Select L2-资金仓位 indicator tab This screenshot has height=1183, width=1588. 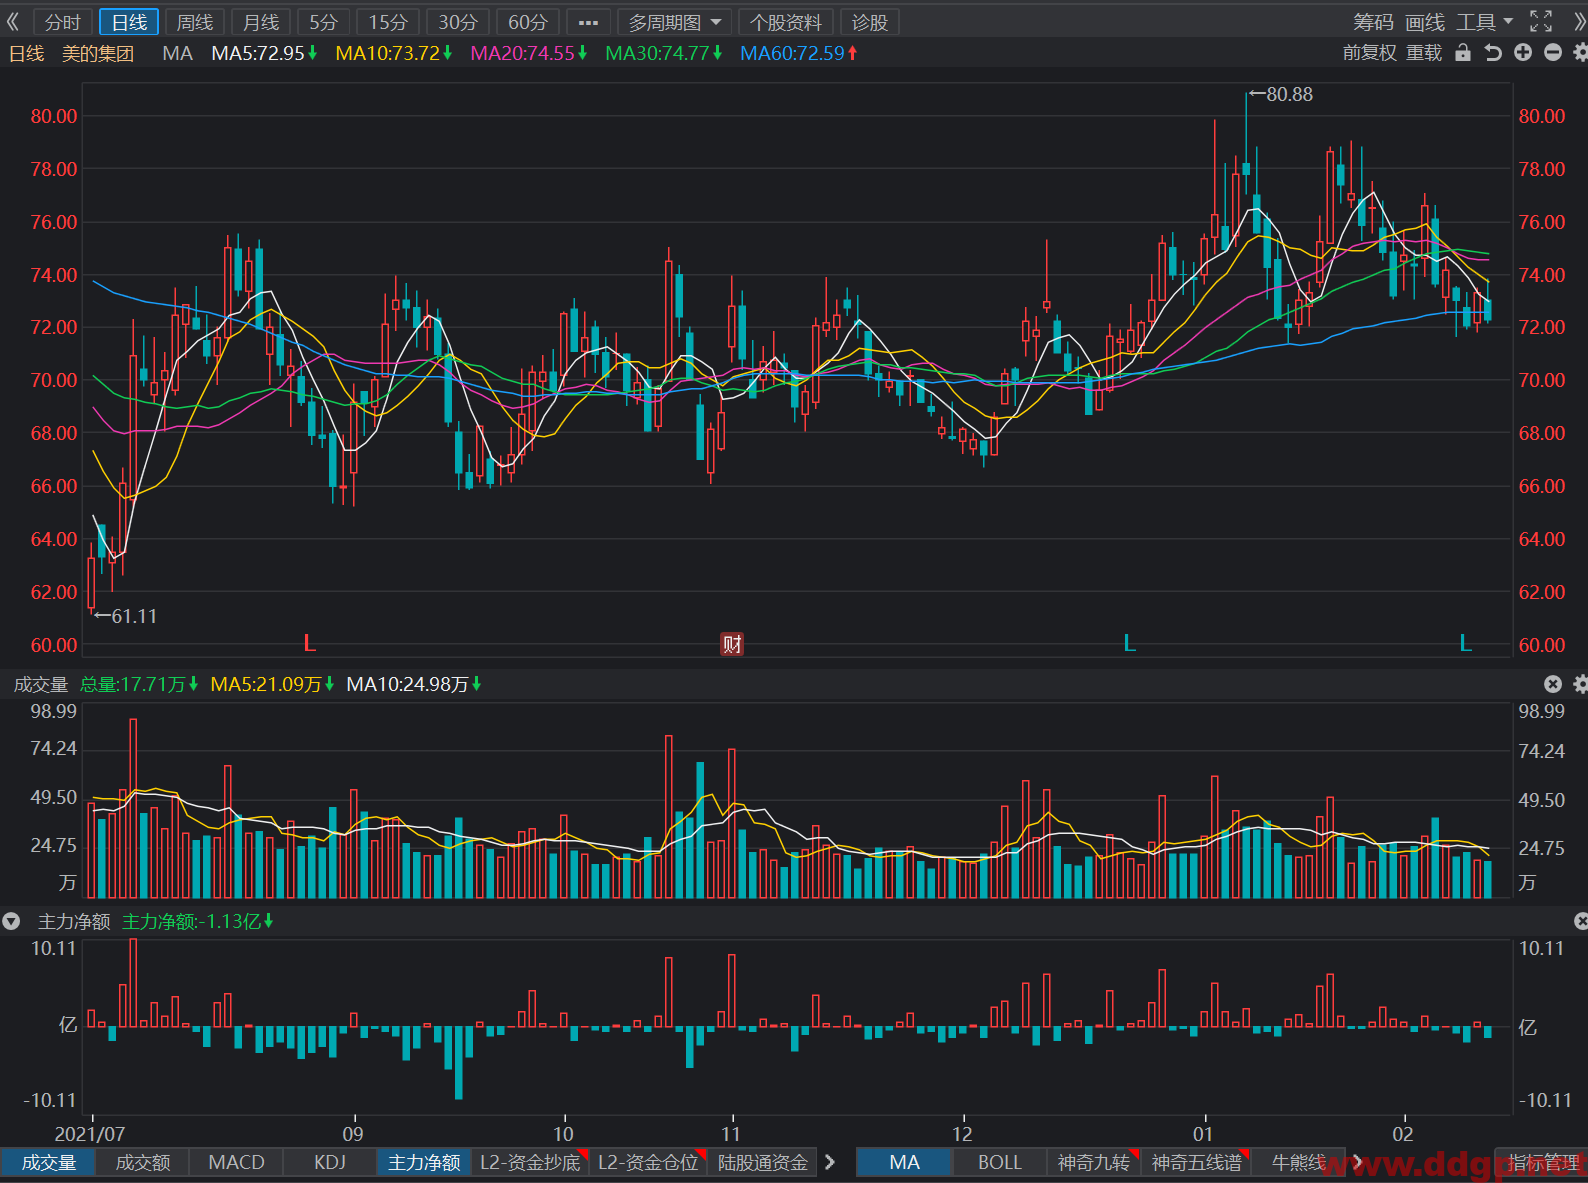coord(648,1162)
